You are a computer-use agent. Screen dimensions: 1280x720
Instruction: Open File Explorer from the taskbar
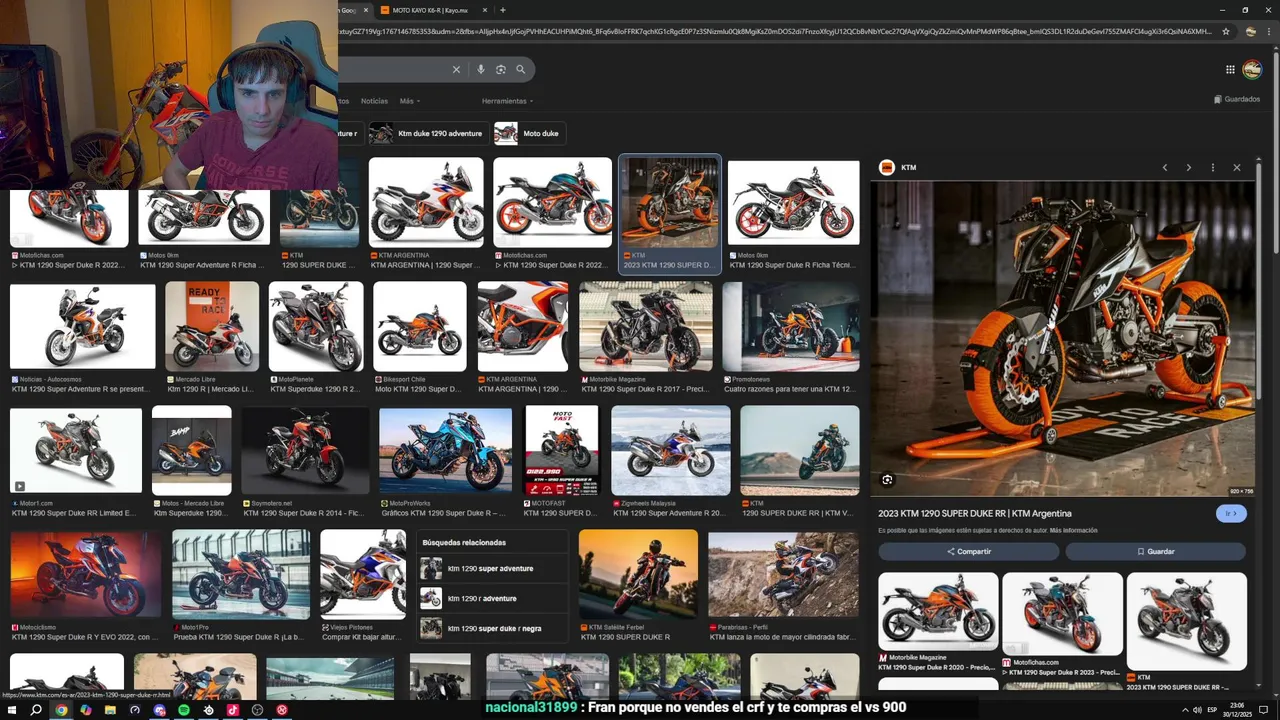coord(110,710)
